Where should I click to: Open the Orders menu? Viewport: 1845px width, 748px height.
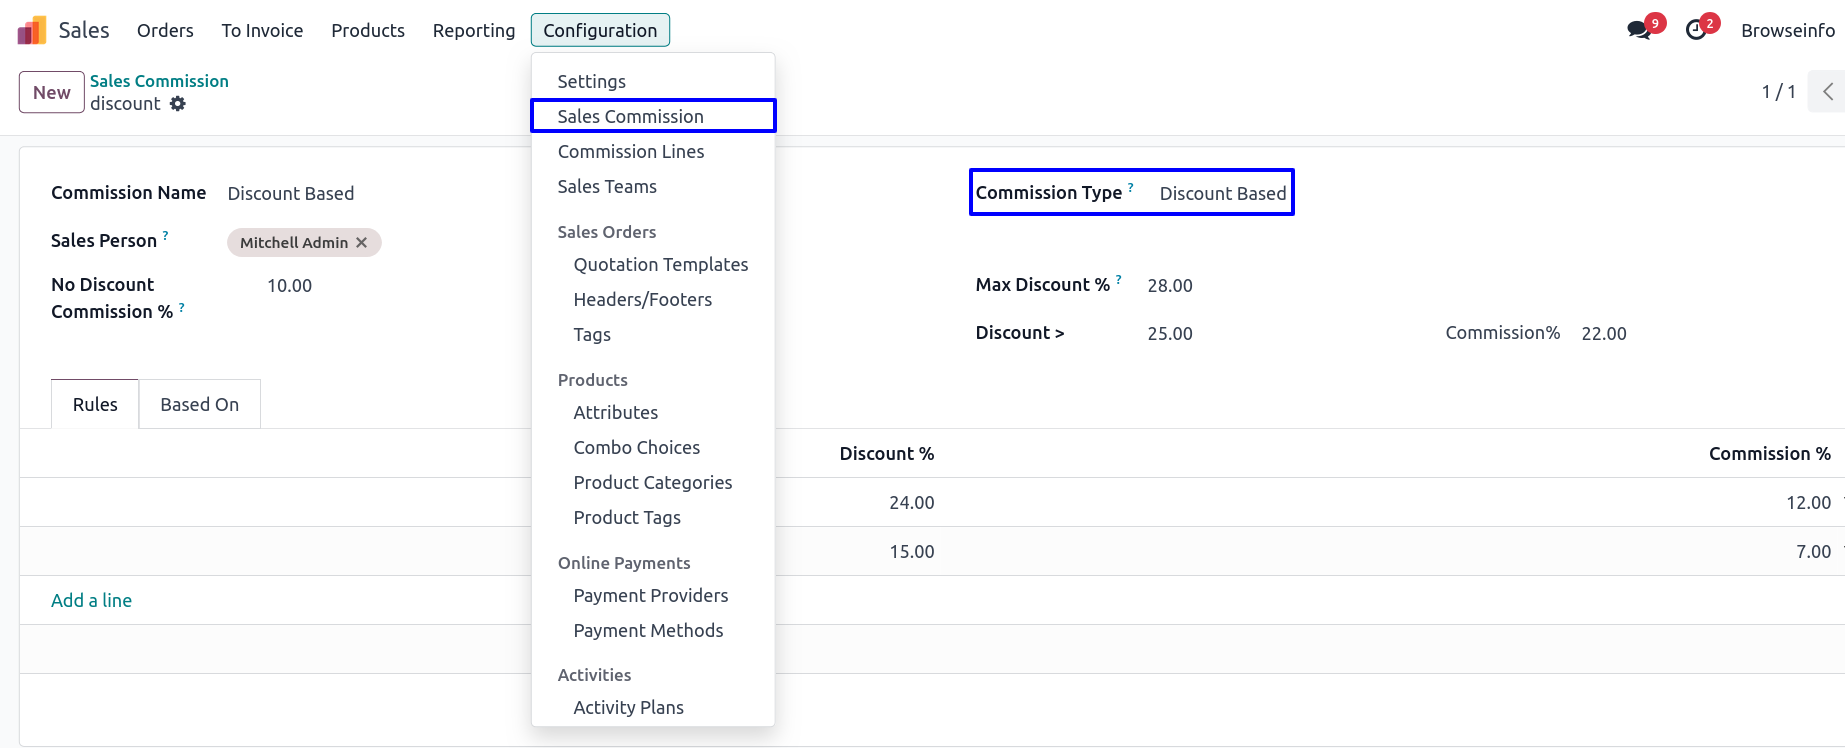(x=165, y=31)
